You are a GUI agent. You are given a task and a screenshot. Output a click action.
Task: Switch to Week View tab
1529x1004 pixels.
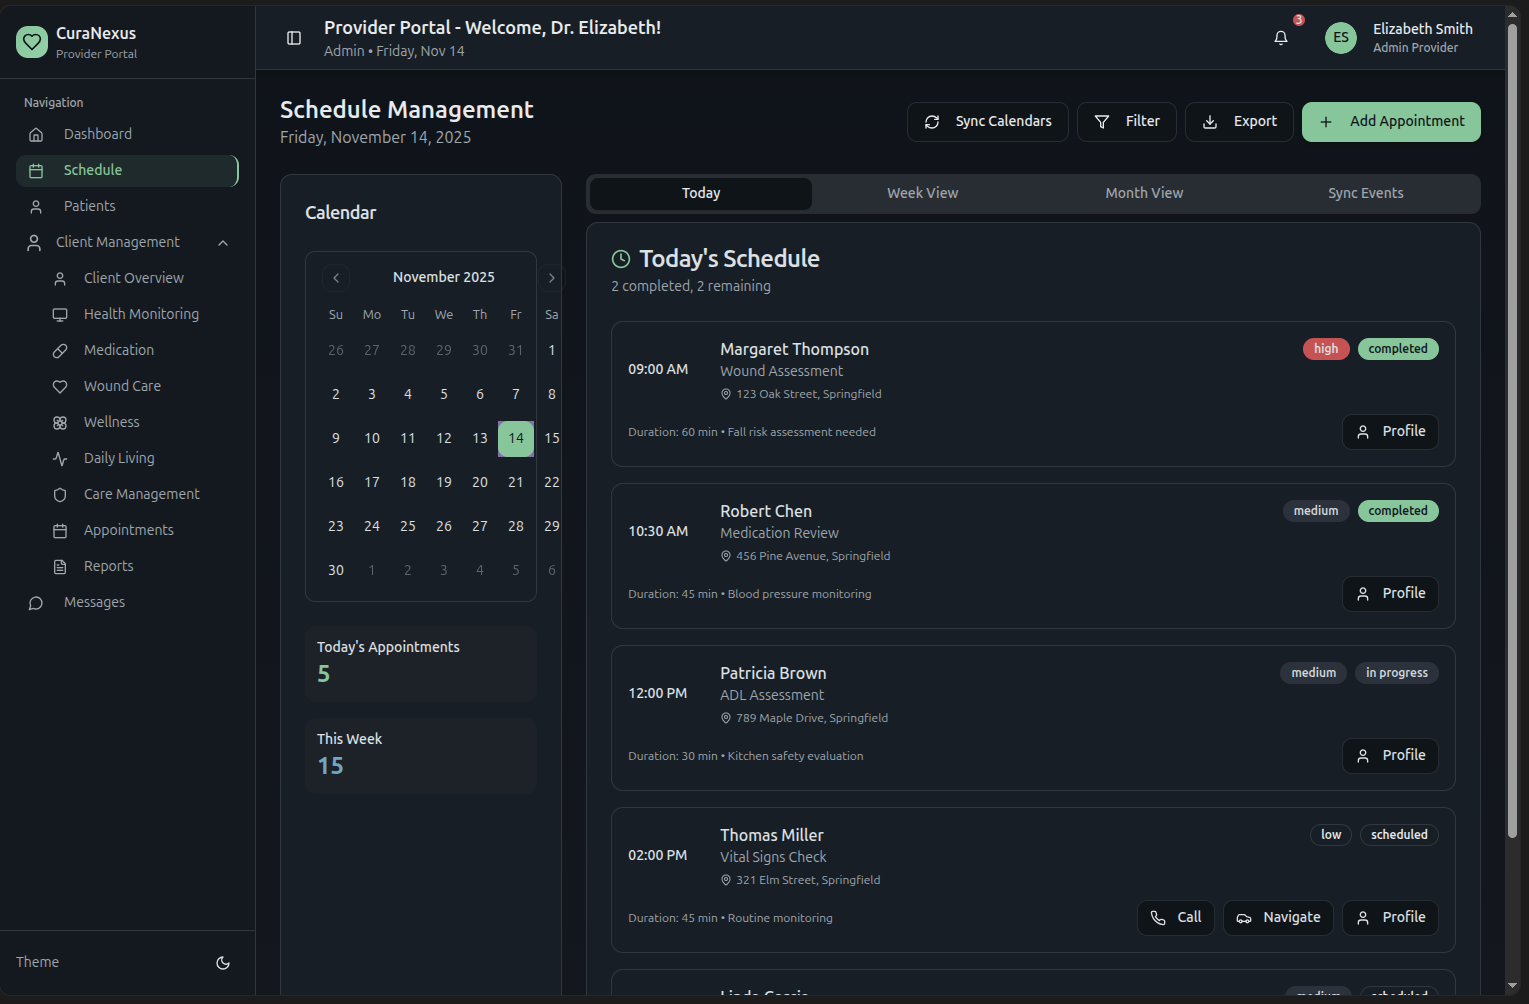[922, 193]
